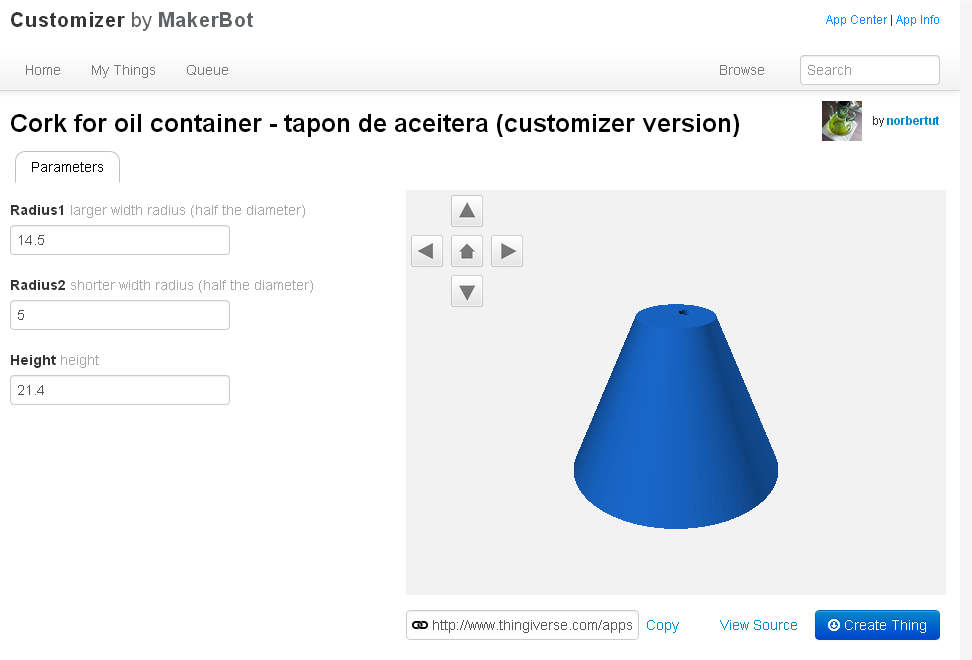Copy the share URL using Copy

click(662, 625)
